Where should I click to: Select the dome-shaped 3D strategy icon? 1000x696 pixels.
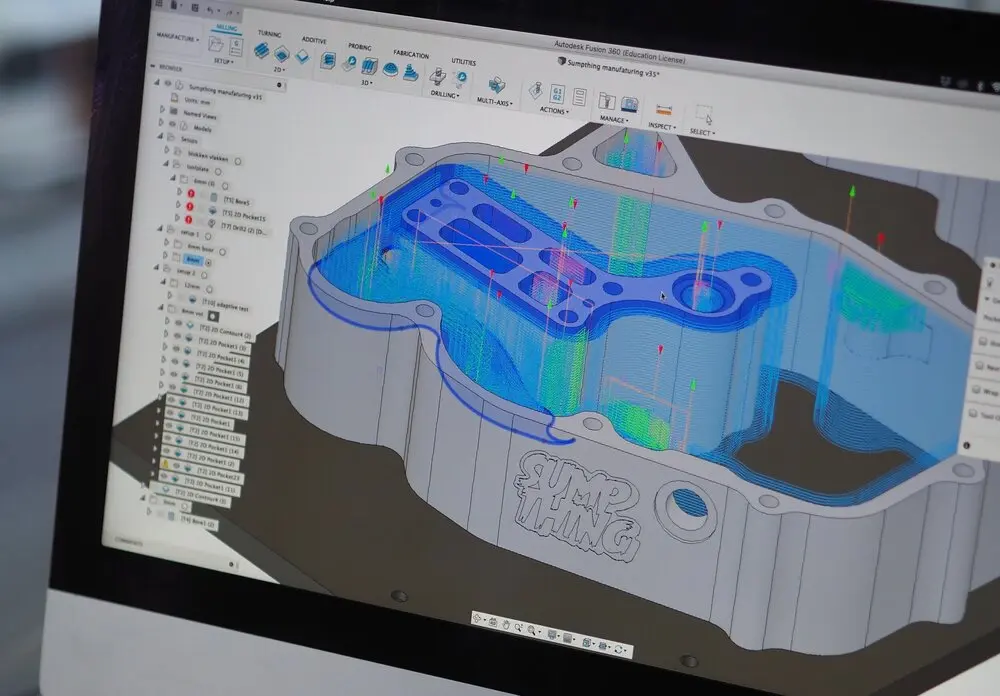(390, 70)
